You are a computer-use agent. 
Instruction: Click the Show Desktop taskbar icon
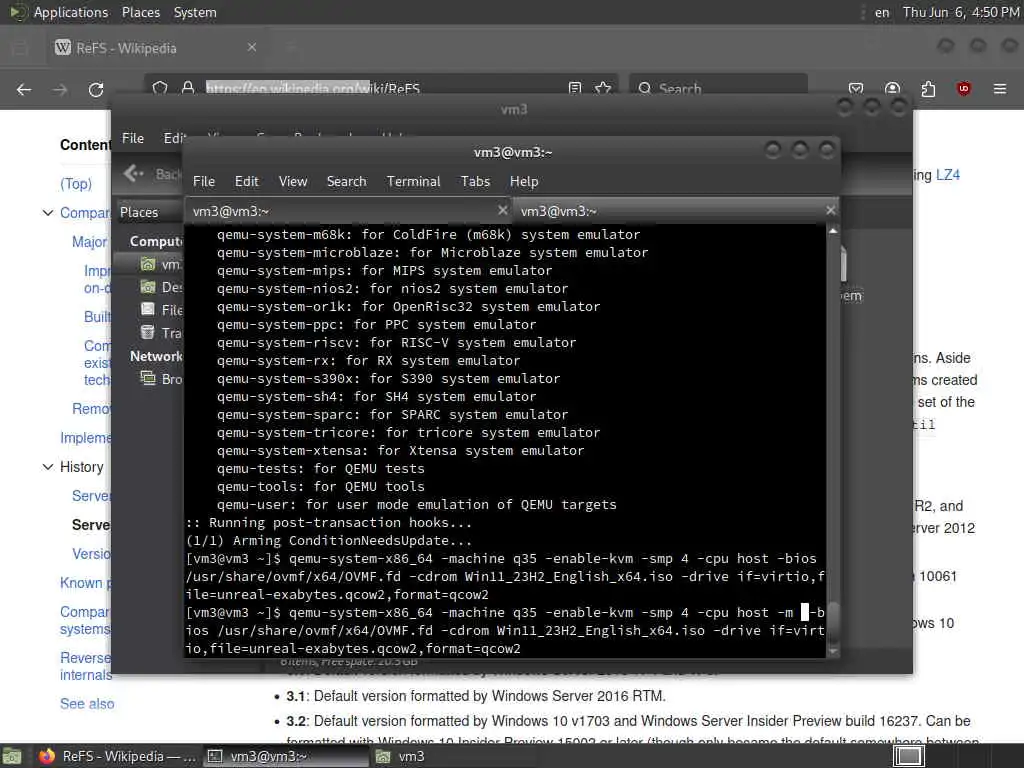tap(12, 756)
